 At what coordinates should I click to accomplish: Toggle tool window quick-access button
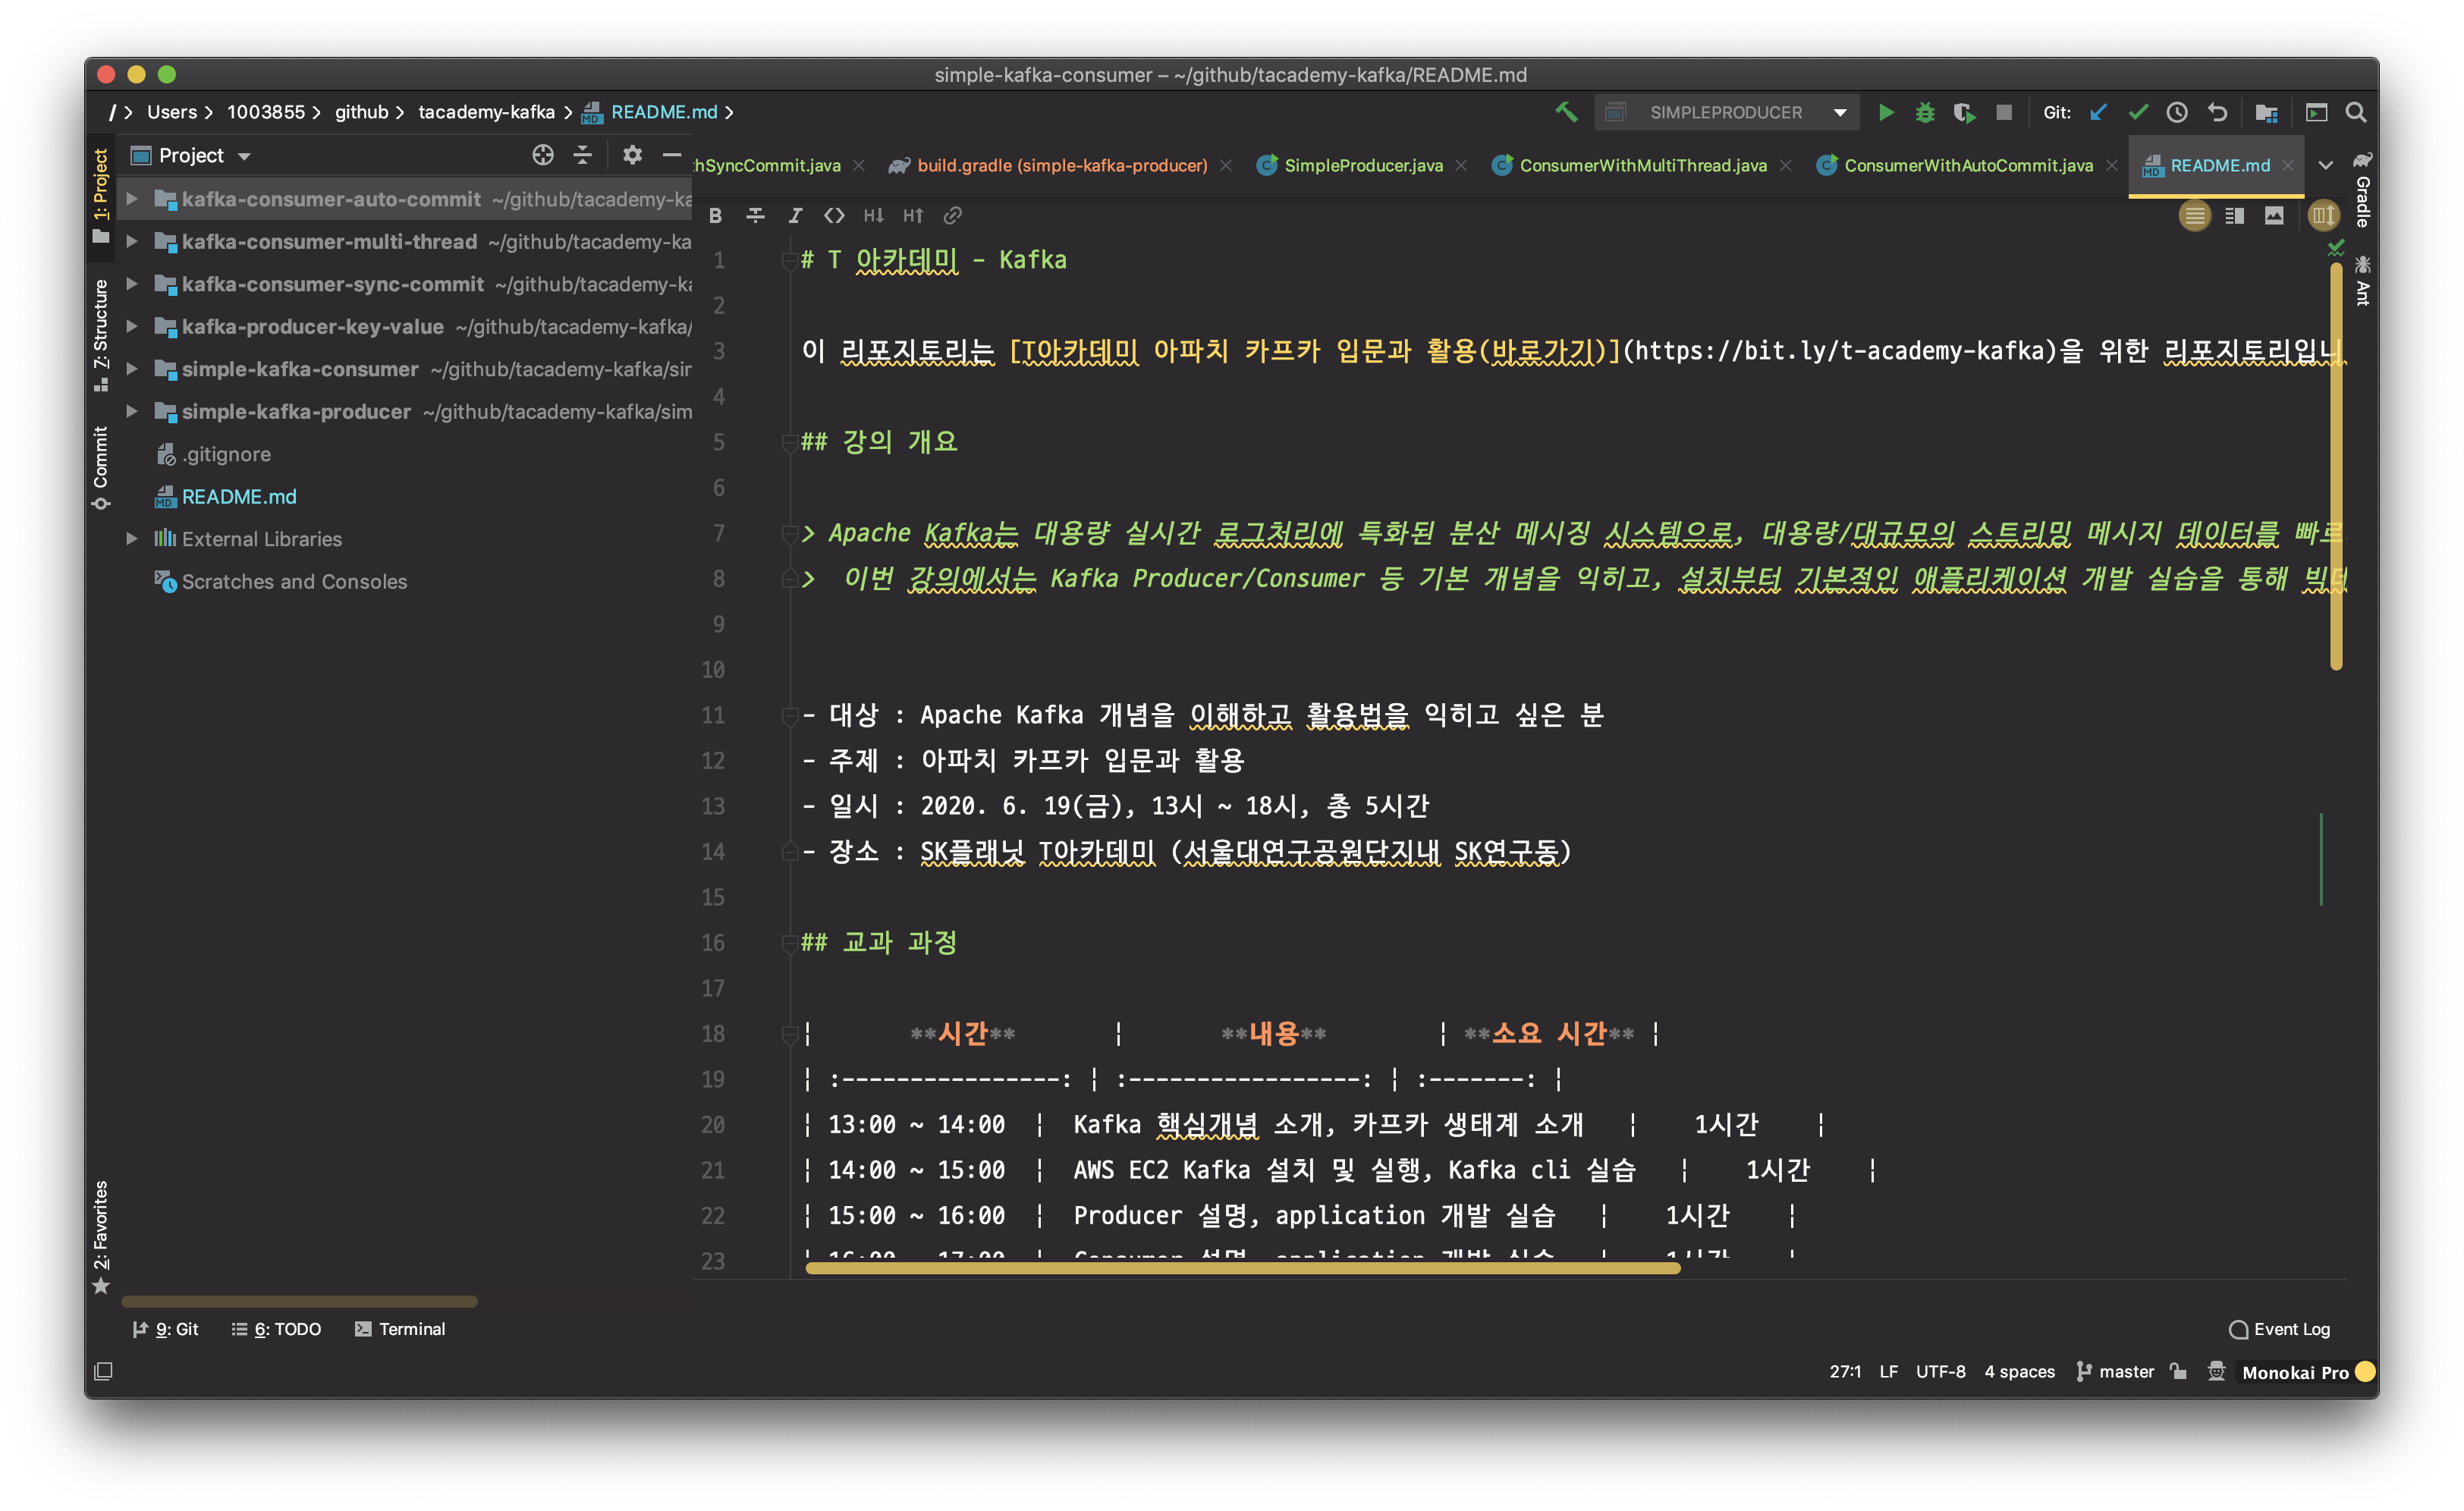click(x=103, y=1371)
